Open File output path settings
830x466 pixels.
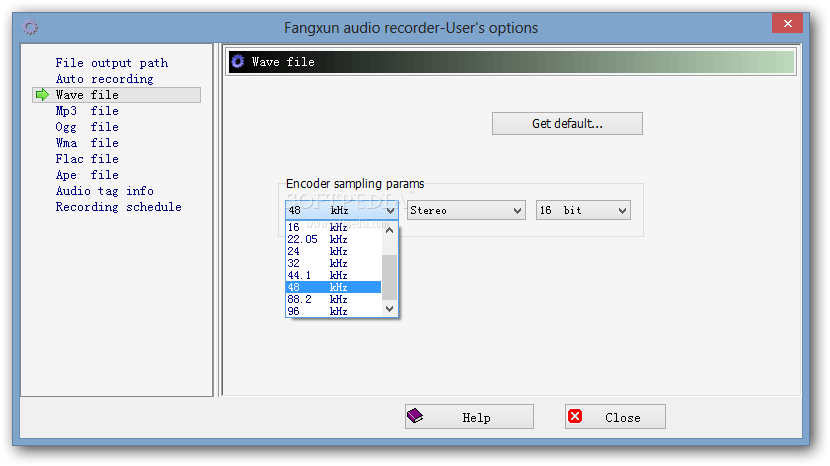(x=112, y=63)
